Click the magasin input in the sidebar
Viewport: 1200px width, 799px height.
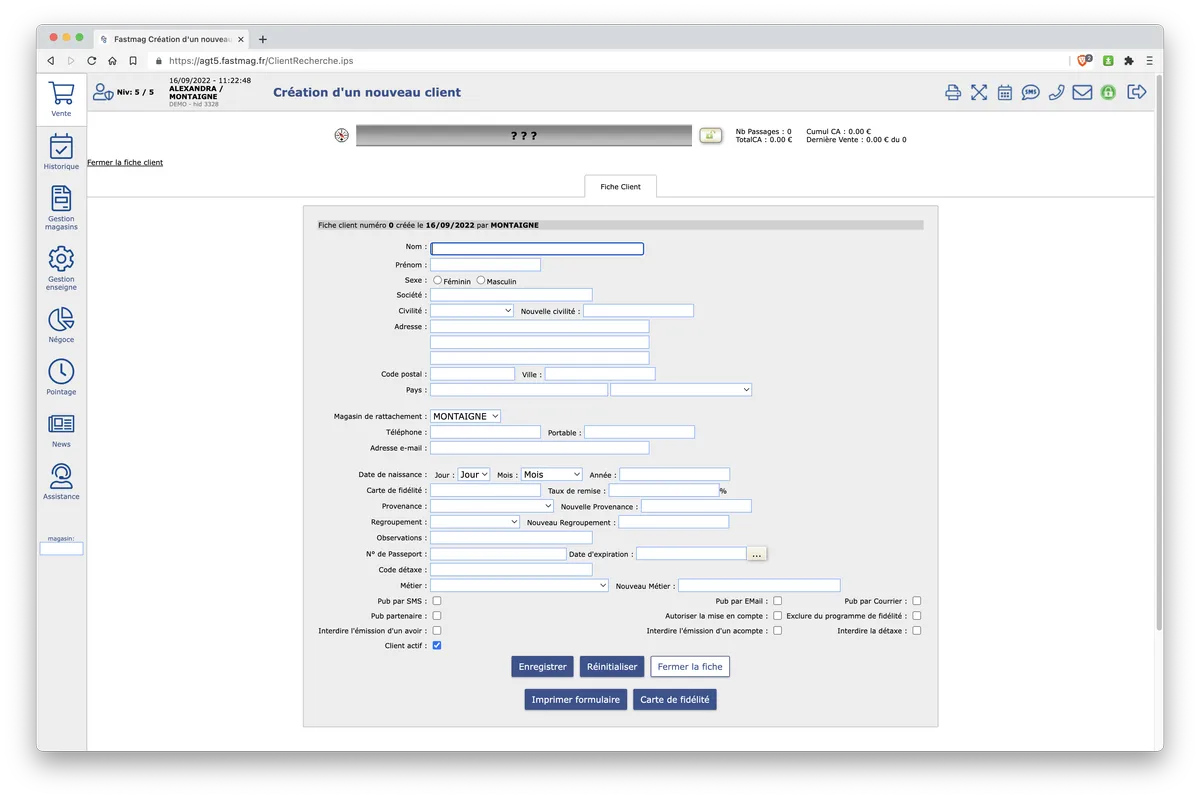(61, 549)
